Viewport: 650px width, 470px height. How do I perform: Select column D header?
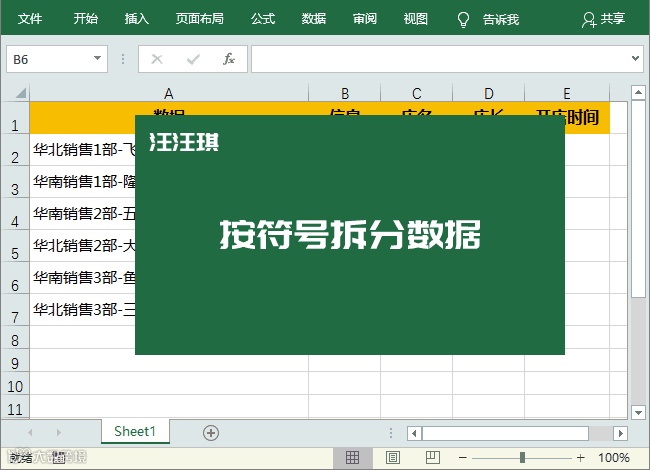(489, 94)
